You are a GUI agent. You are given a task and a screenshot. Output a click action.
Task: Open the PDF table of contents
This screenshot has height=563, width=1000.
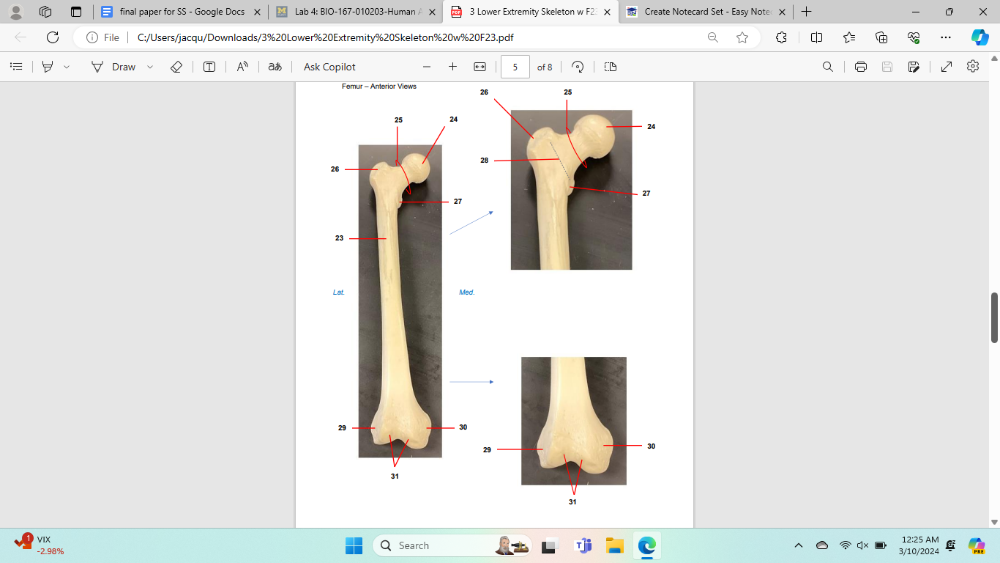pyautogui.click(x=16, y=67)
